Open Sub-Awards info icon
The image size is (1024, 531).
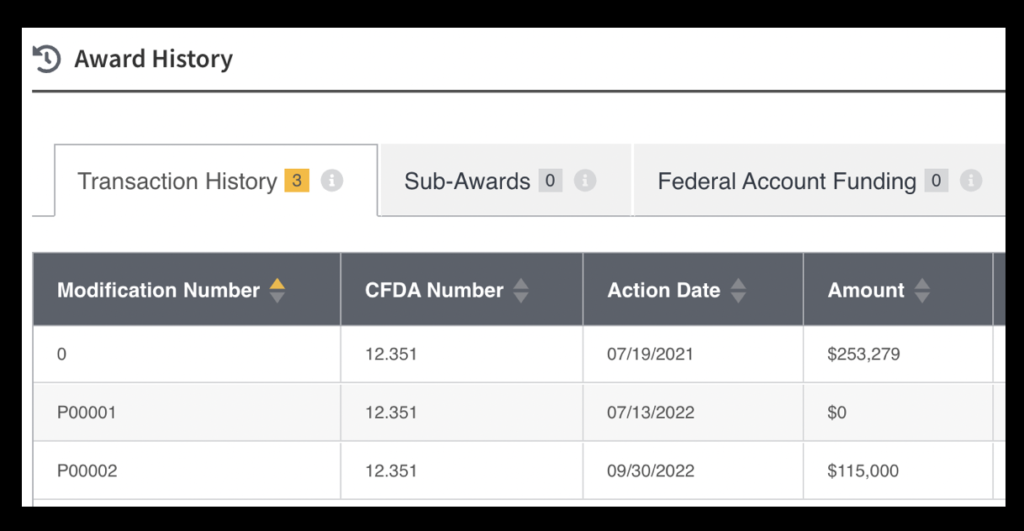tap(584, 180)
